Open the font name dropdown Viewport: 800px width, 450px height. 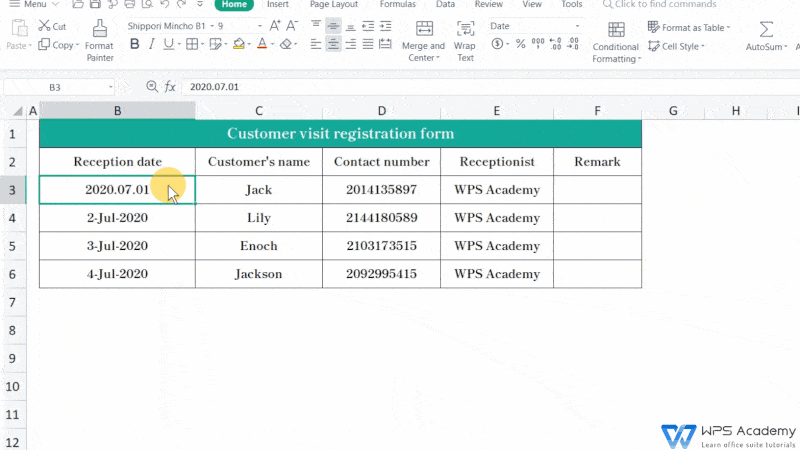[212, 26]
